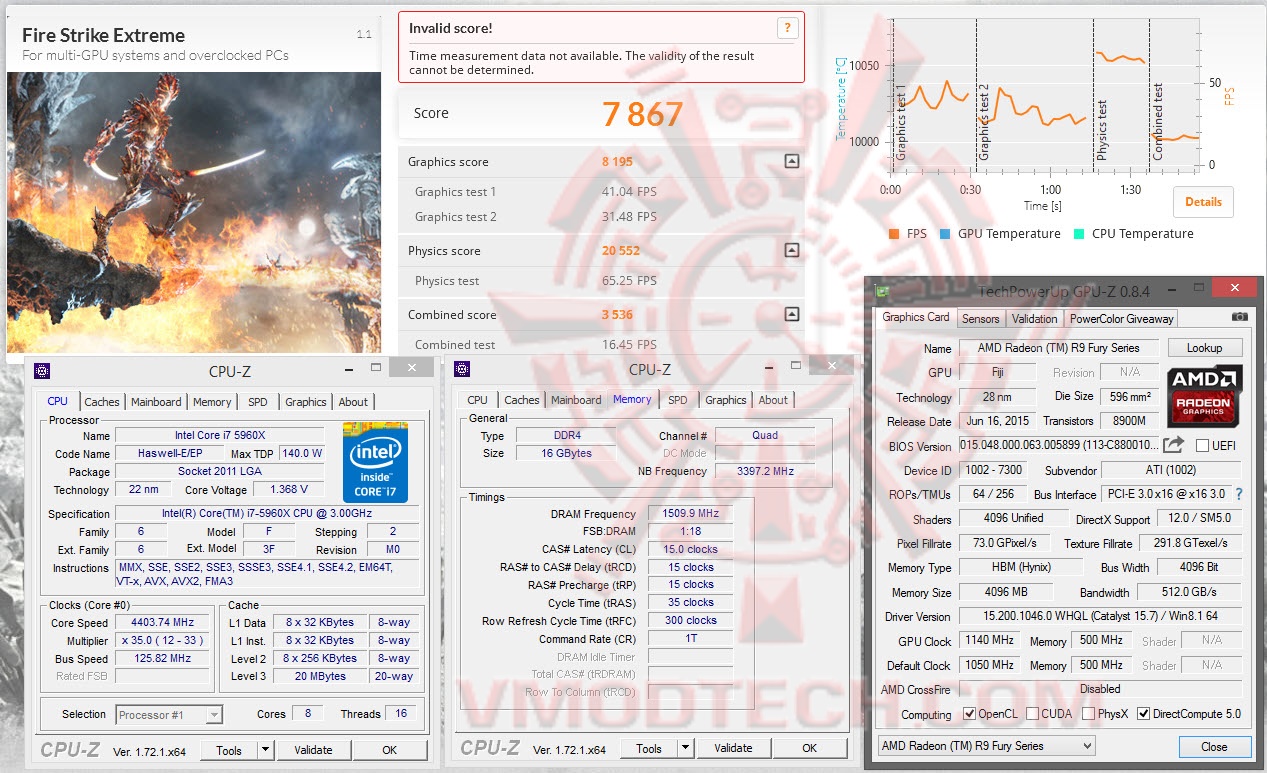The width and height of the screenshot is (1267, 773).
Task: Click the AMD CrossFire Disabled field
Action: point(1100,689)
